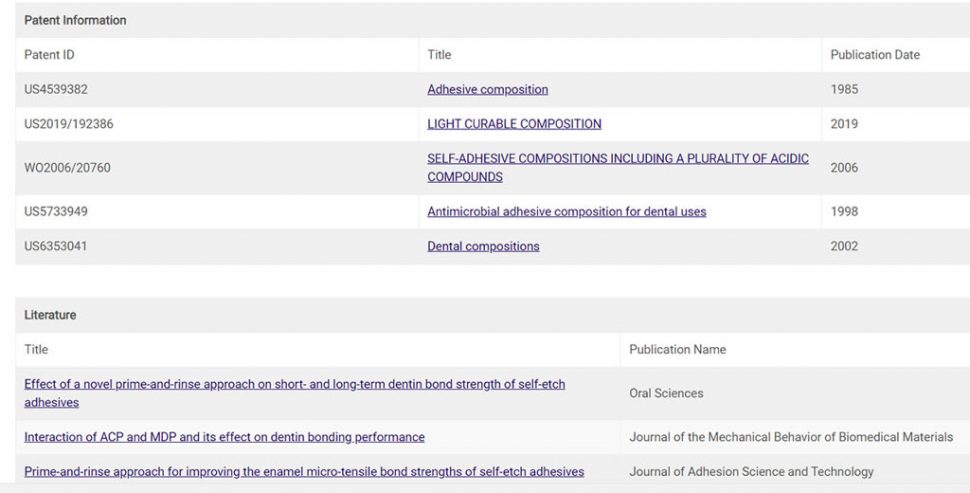
Task: Open Interaction of ACP and MDP article
Action: pyautogui.click(x=225, y=437)
